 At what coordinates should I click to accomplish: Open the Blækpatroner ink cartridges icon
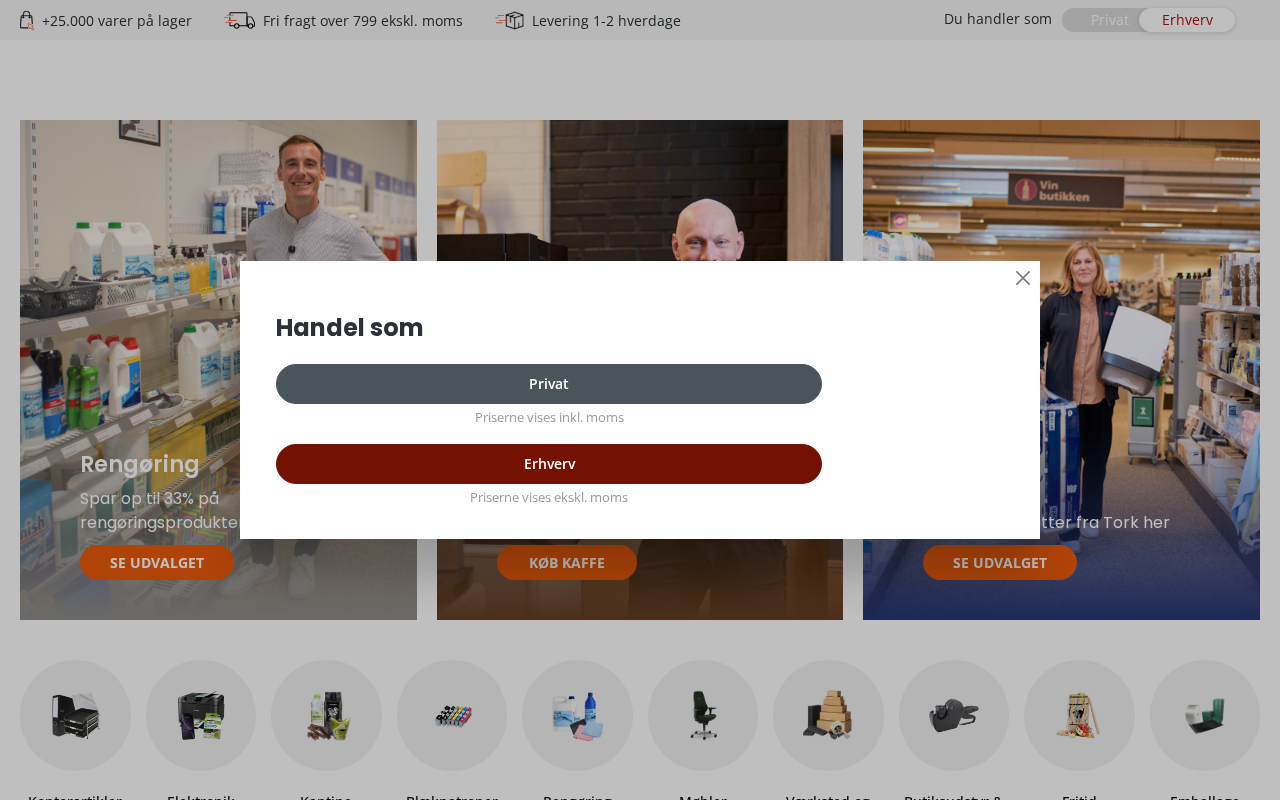(x=452, y=715)
